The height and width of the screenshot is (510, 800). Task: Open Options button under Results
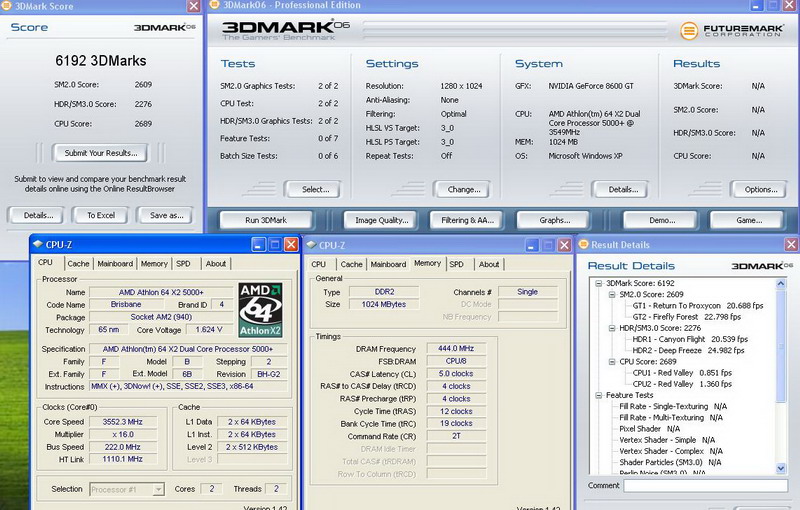[x=761, y=190]
